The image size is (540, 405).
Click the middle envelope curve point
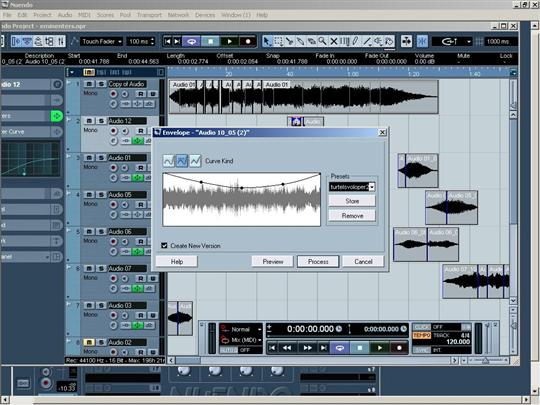(242, 188)
